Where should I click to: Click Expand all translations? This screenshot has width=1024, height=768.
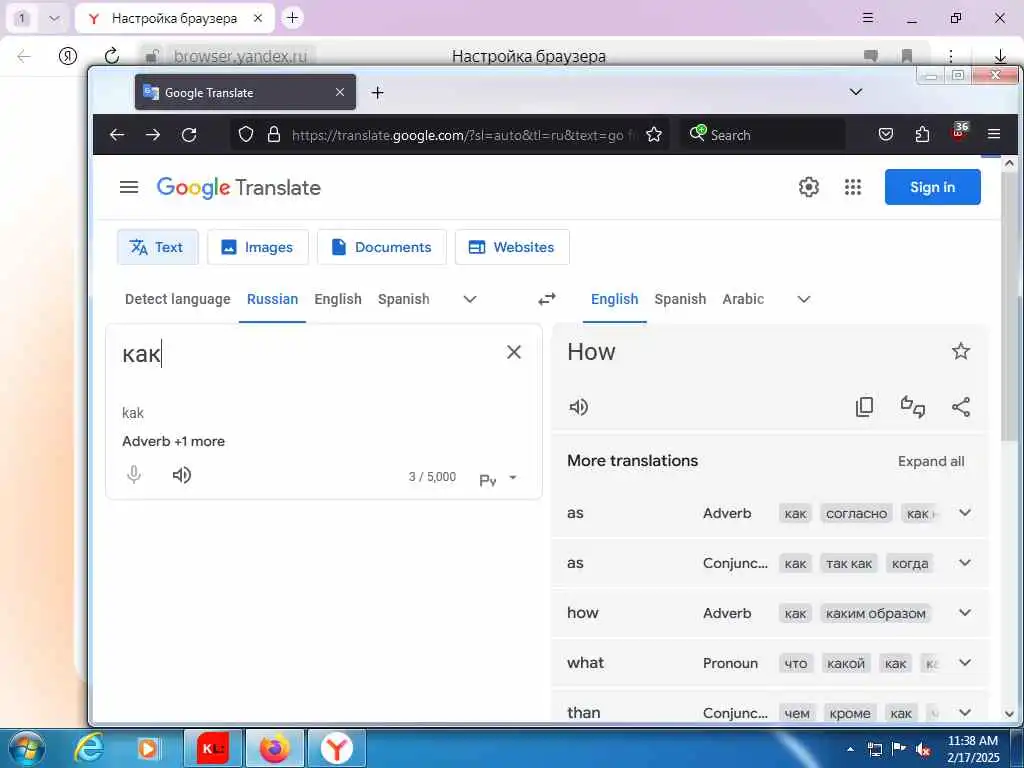coord(931,461)
